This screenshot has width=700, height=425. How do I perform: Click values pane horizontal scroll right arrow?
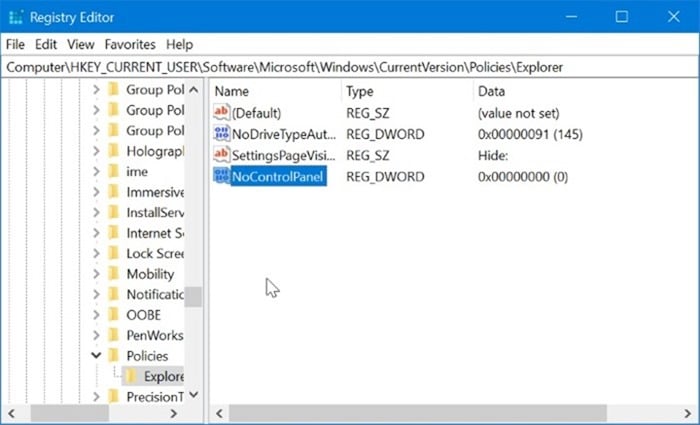point(688,413)
